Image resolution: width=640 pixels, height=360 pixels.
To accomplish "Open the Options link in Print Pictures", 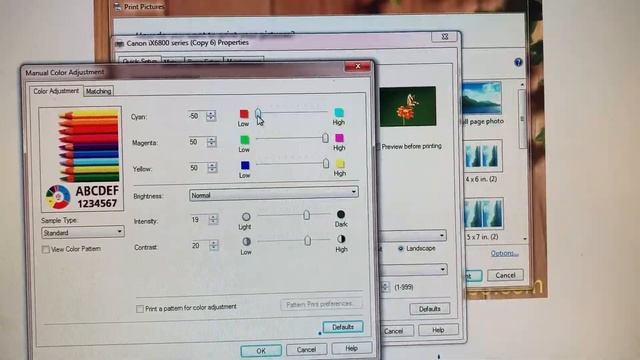I will tap(504, 253).
